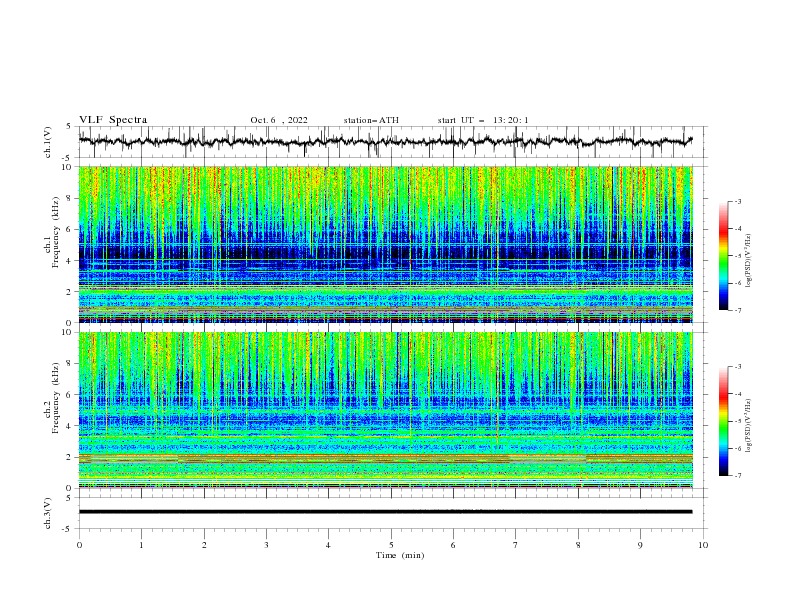Click time axis tick label '8'
The image size is (792, 612).
pos(578,545)
